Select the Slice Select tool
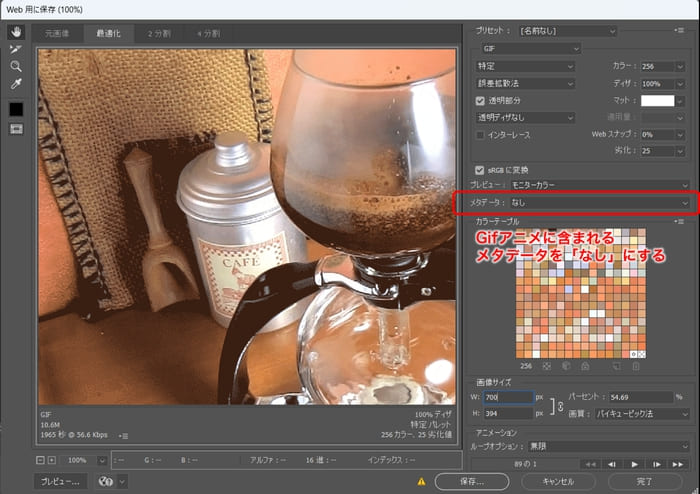The width and height of the screenshot is (700, 494). (16, 48)
